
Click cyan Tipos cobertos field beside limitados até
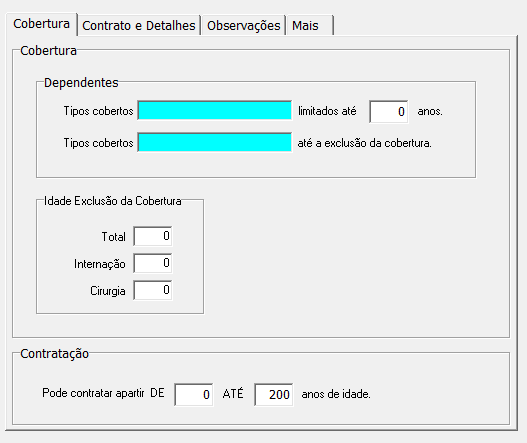(x=214, y=110)
